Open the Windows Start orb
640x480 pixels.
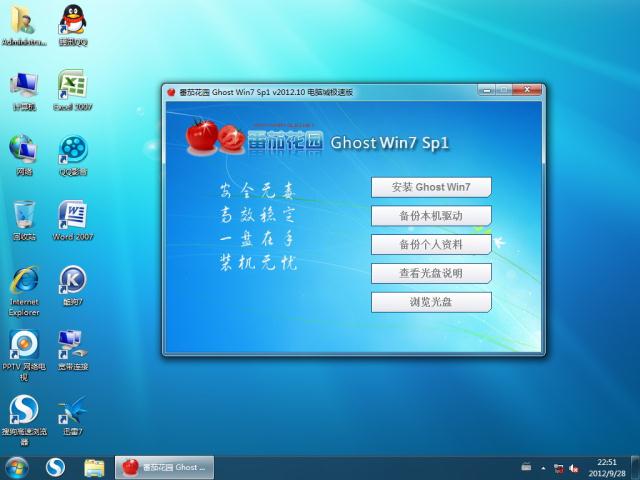tap(16, 468)
